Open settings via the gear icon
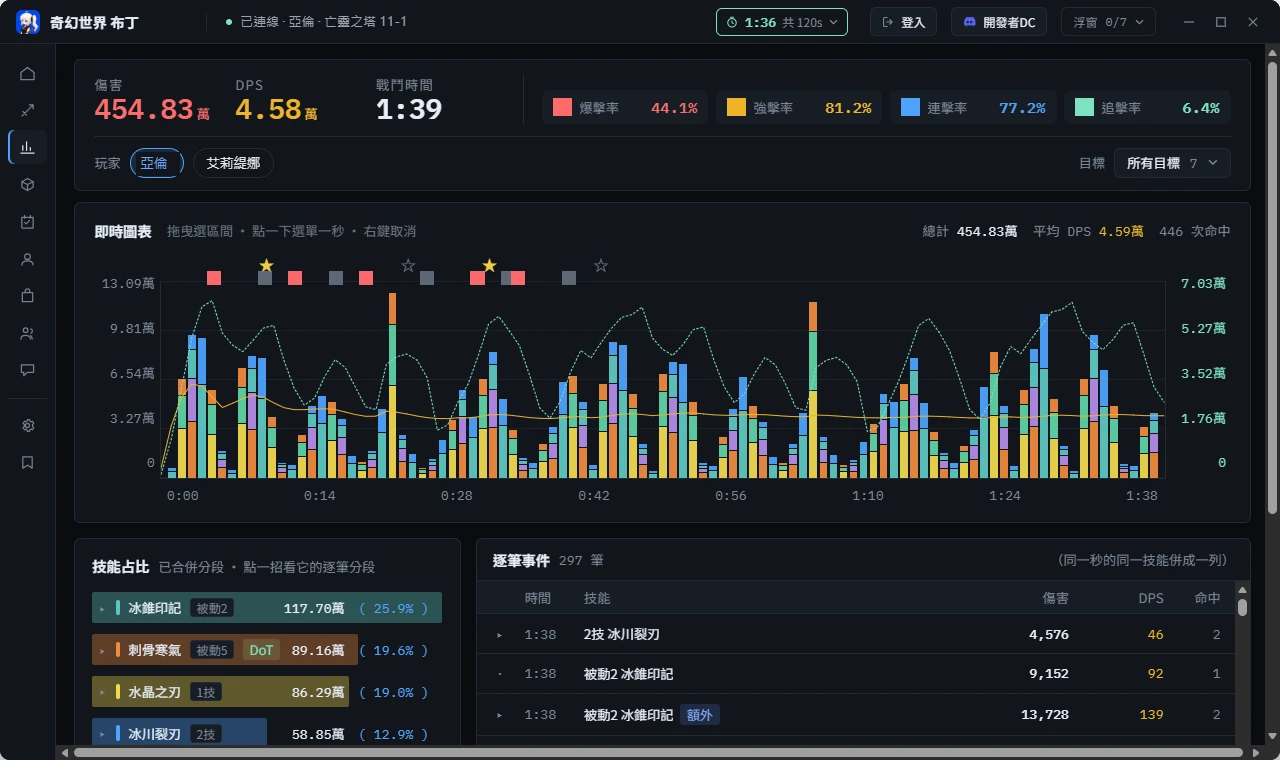 [x=28, y=425]
